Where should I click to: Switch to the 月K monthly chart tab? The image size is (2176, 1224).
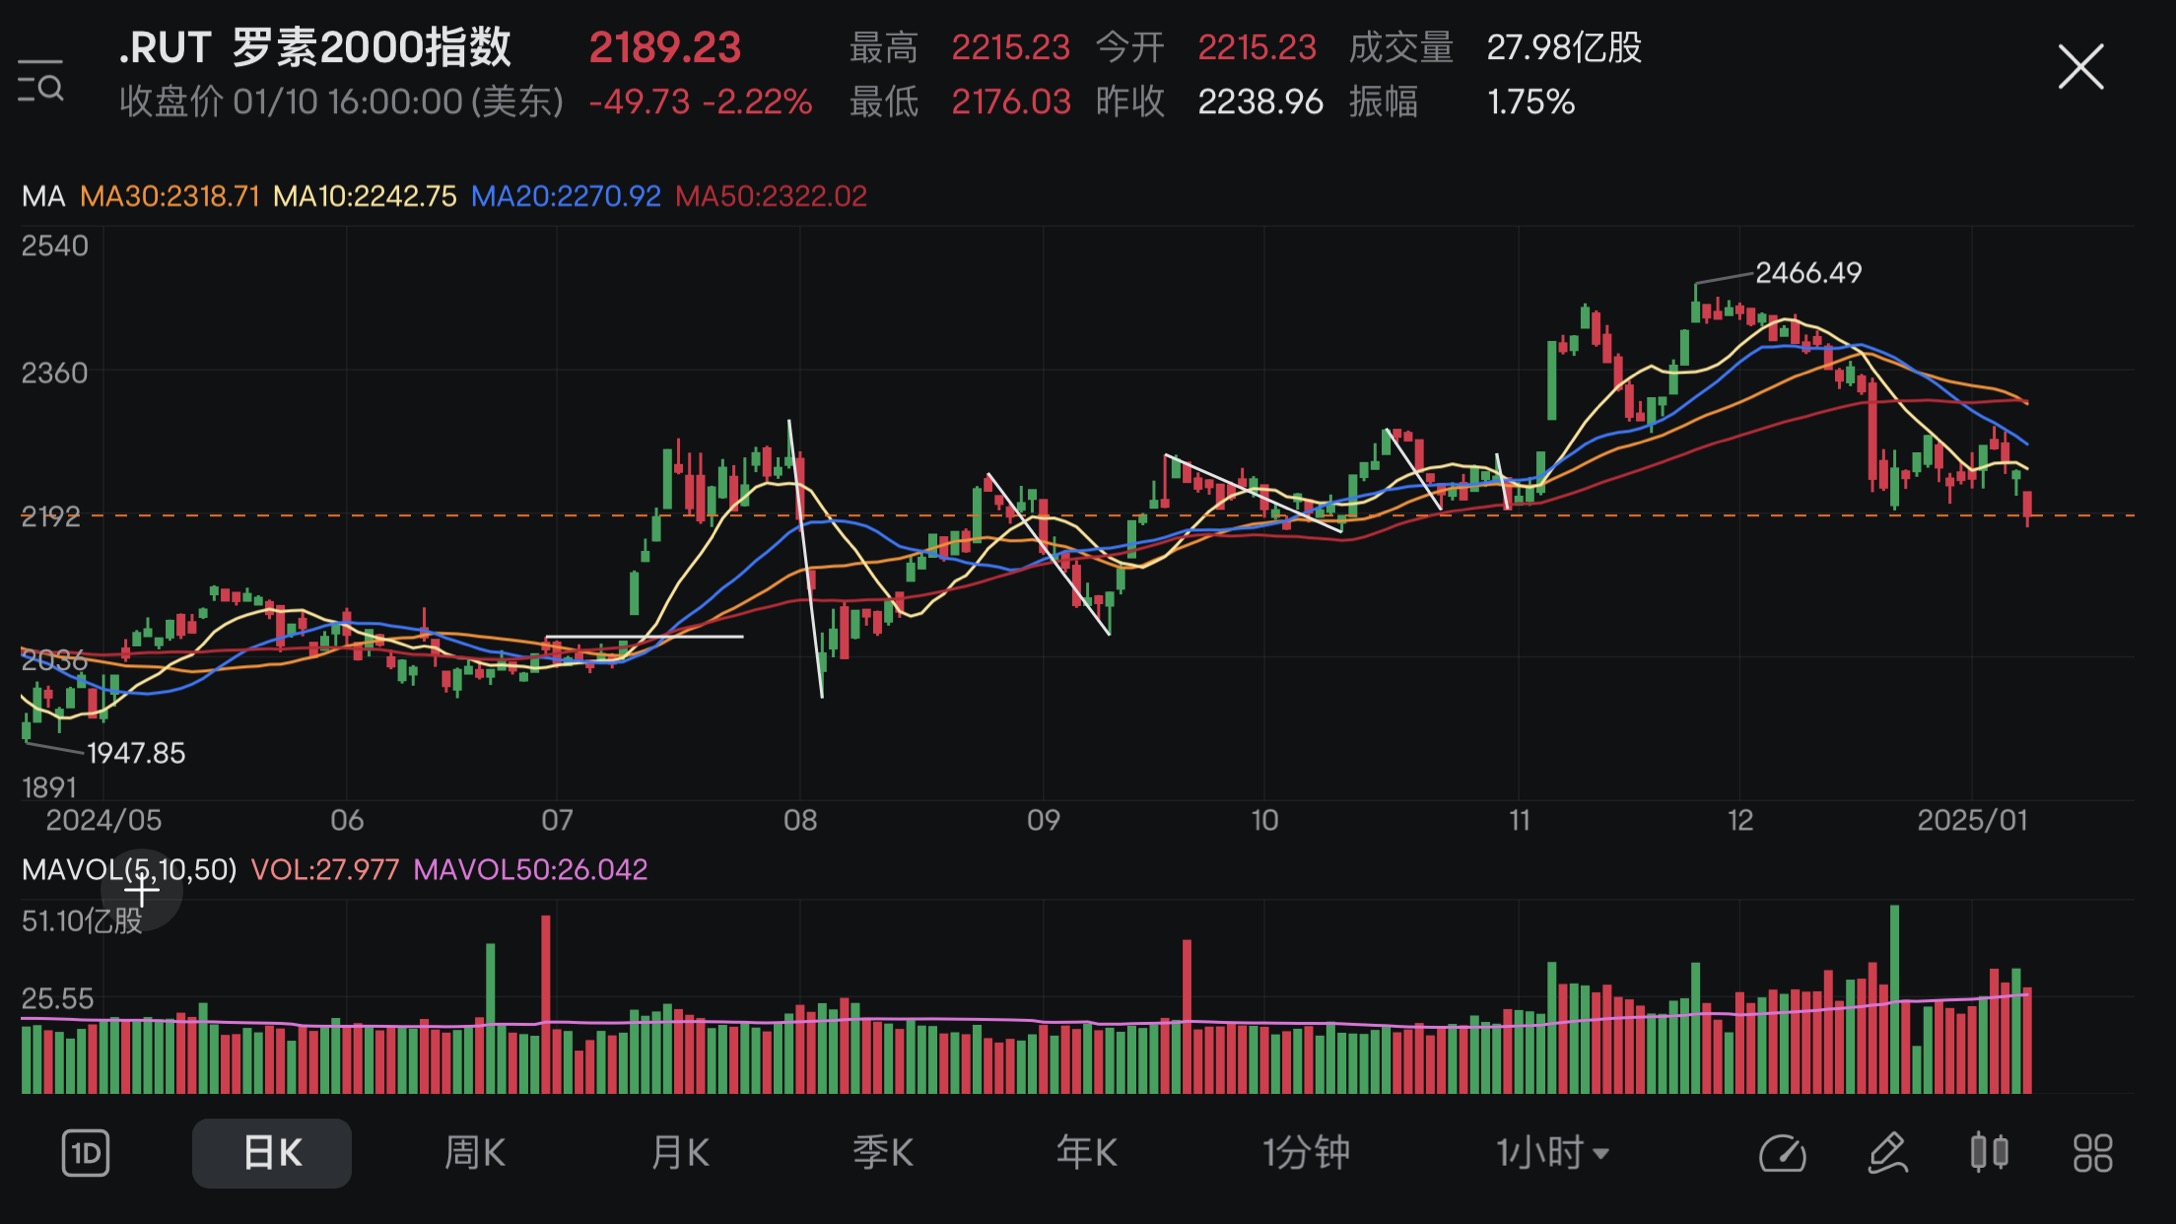(680, 1153)
